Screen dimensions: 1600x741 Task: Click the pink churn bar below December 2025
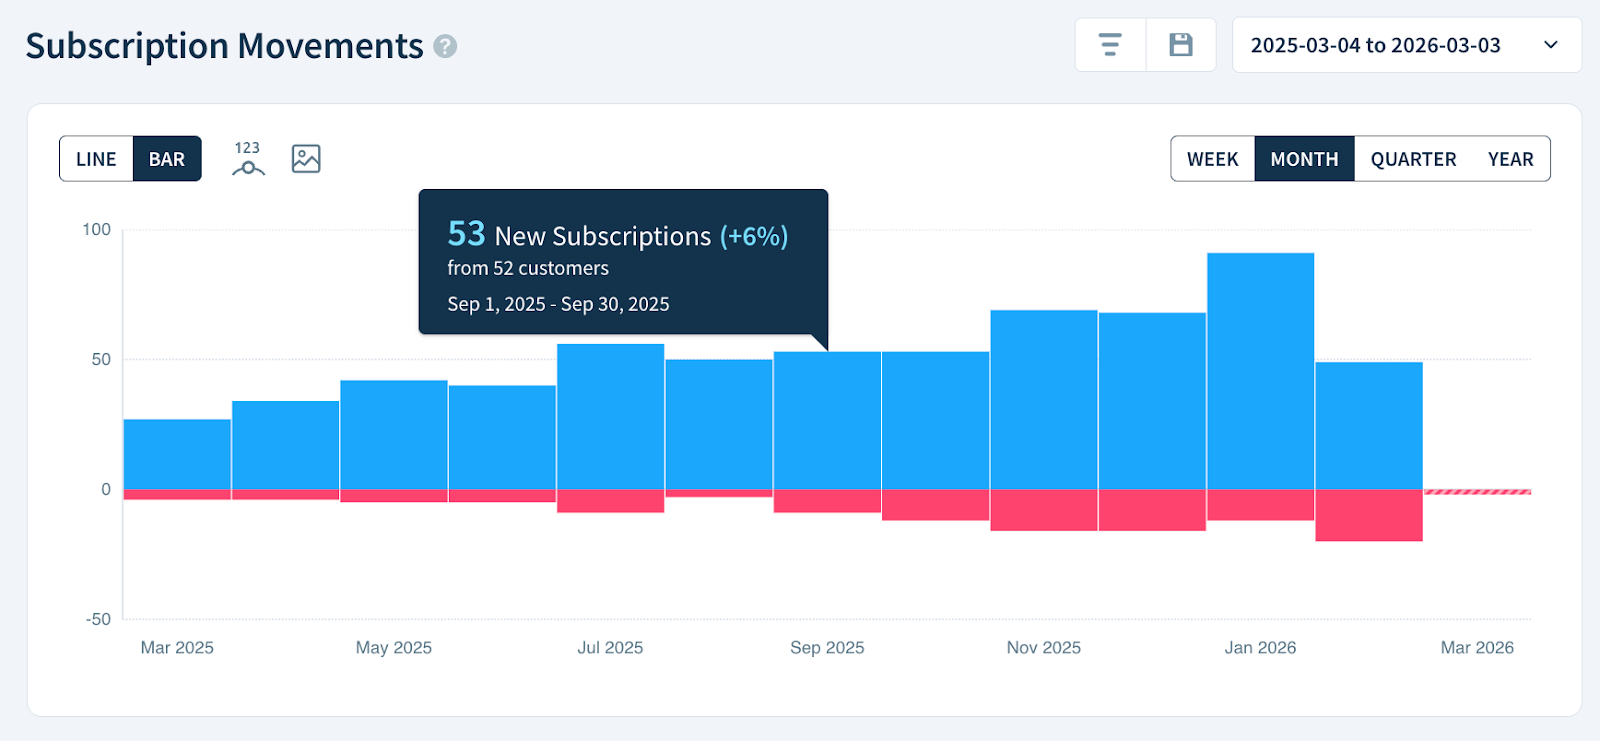[x=1150, y=510]
